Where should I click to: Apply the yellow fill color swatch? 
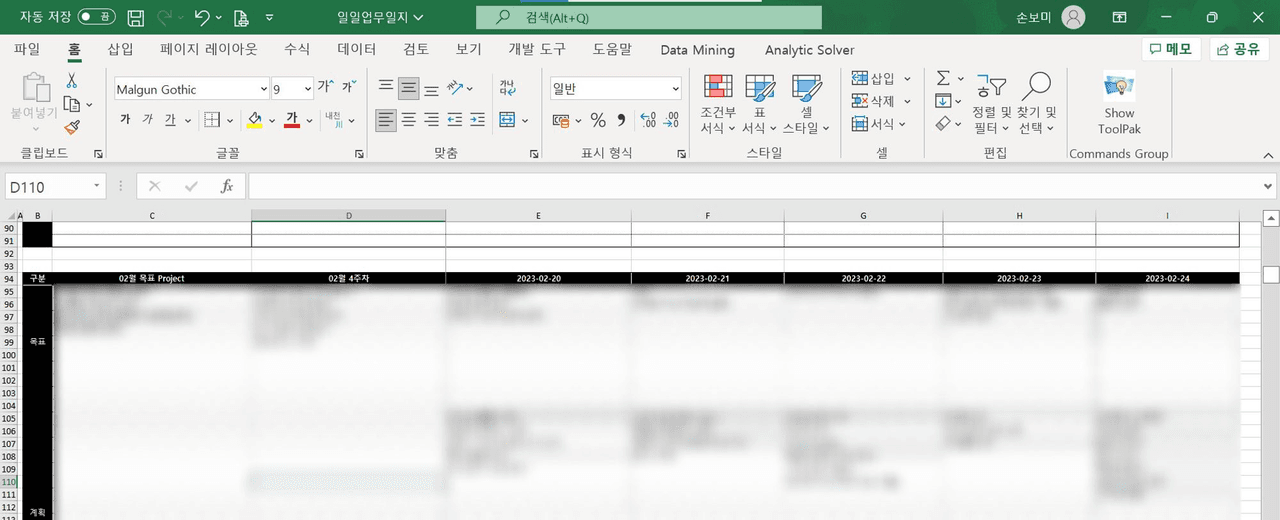coord(254,120)
